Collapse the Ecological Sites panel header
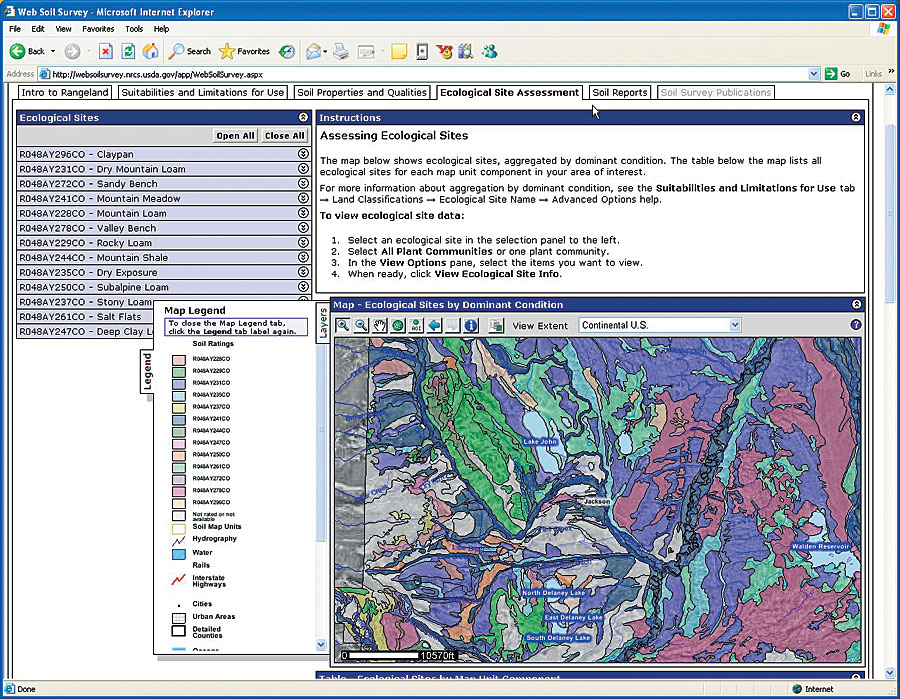Image resolution: width=900 pixels, height=699 pixels. click(x=303, y=118)
